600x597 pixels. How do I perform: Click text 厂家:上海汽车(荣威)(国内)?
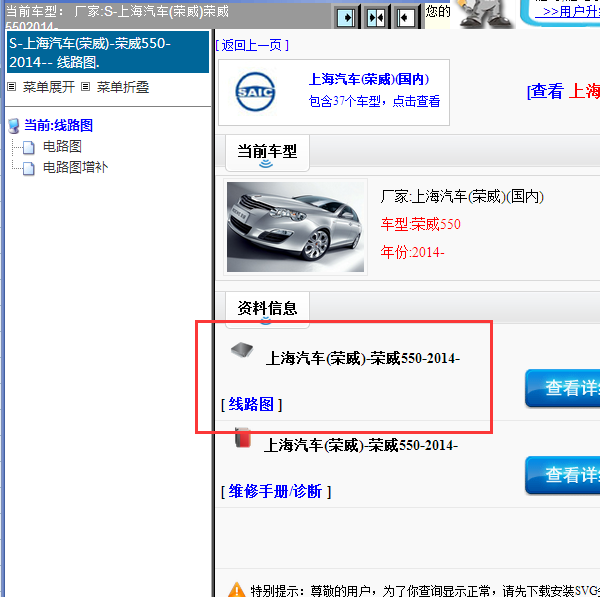pos(462,197)
